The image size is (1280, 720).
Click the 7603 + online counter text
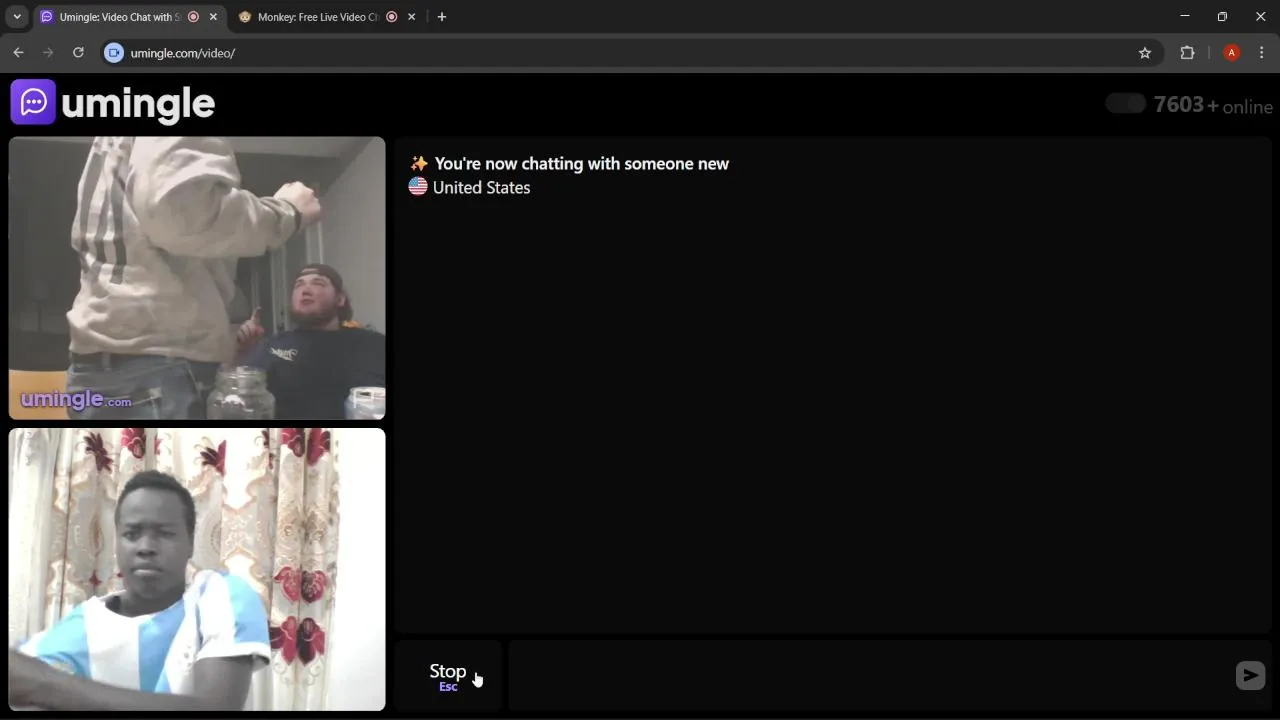[1213, 105]
